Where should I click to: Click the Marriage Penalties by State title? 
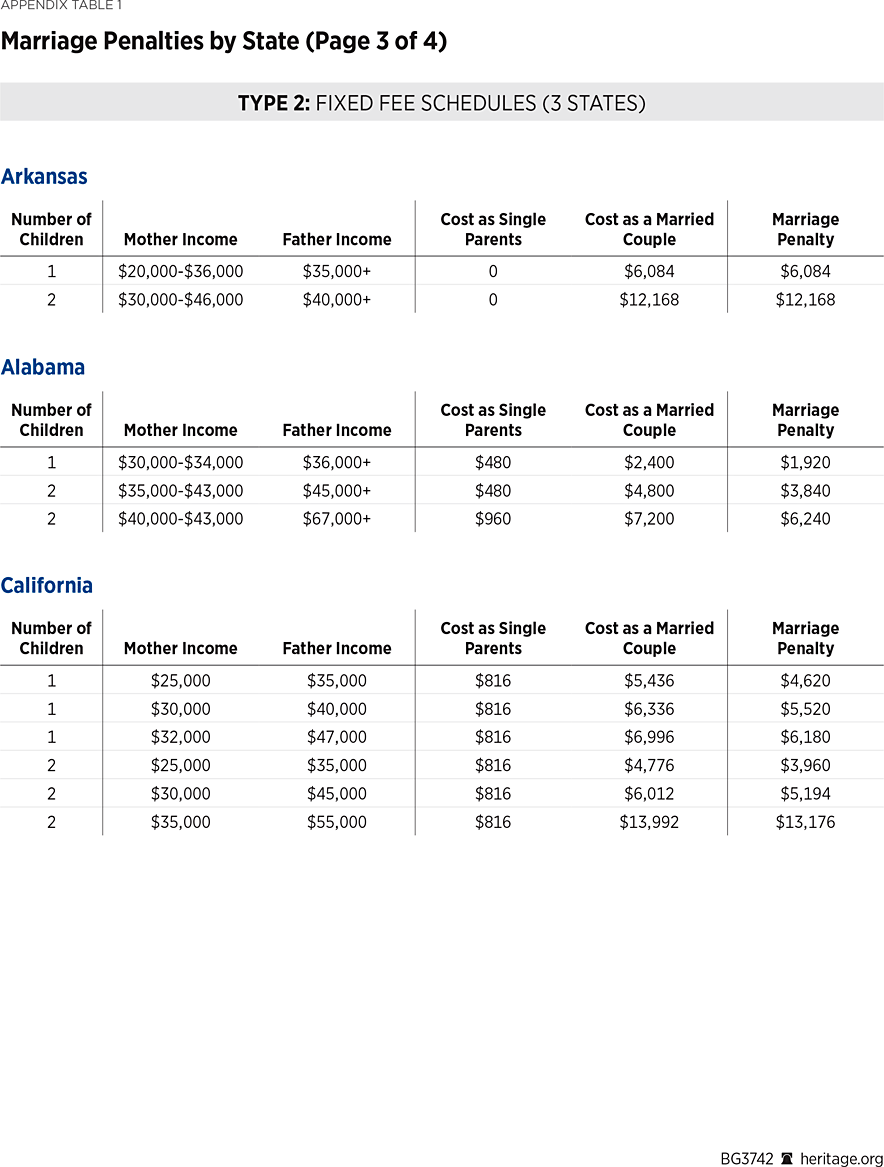[223, 42]
